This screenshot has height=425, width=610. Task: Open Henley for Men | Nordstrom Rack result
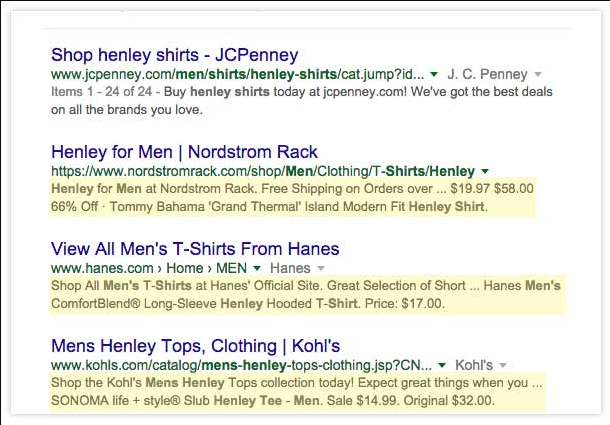click(x=184, y=152)
